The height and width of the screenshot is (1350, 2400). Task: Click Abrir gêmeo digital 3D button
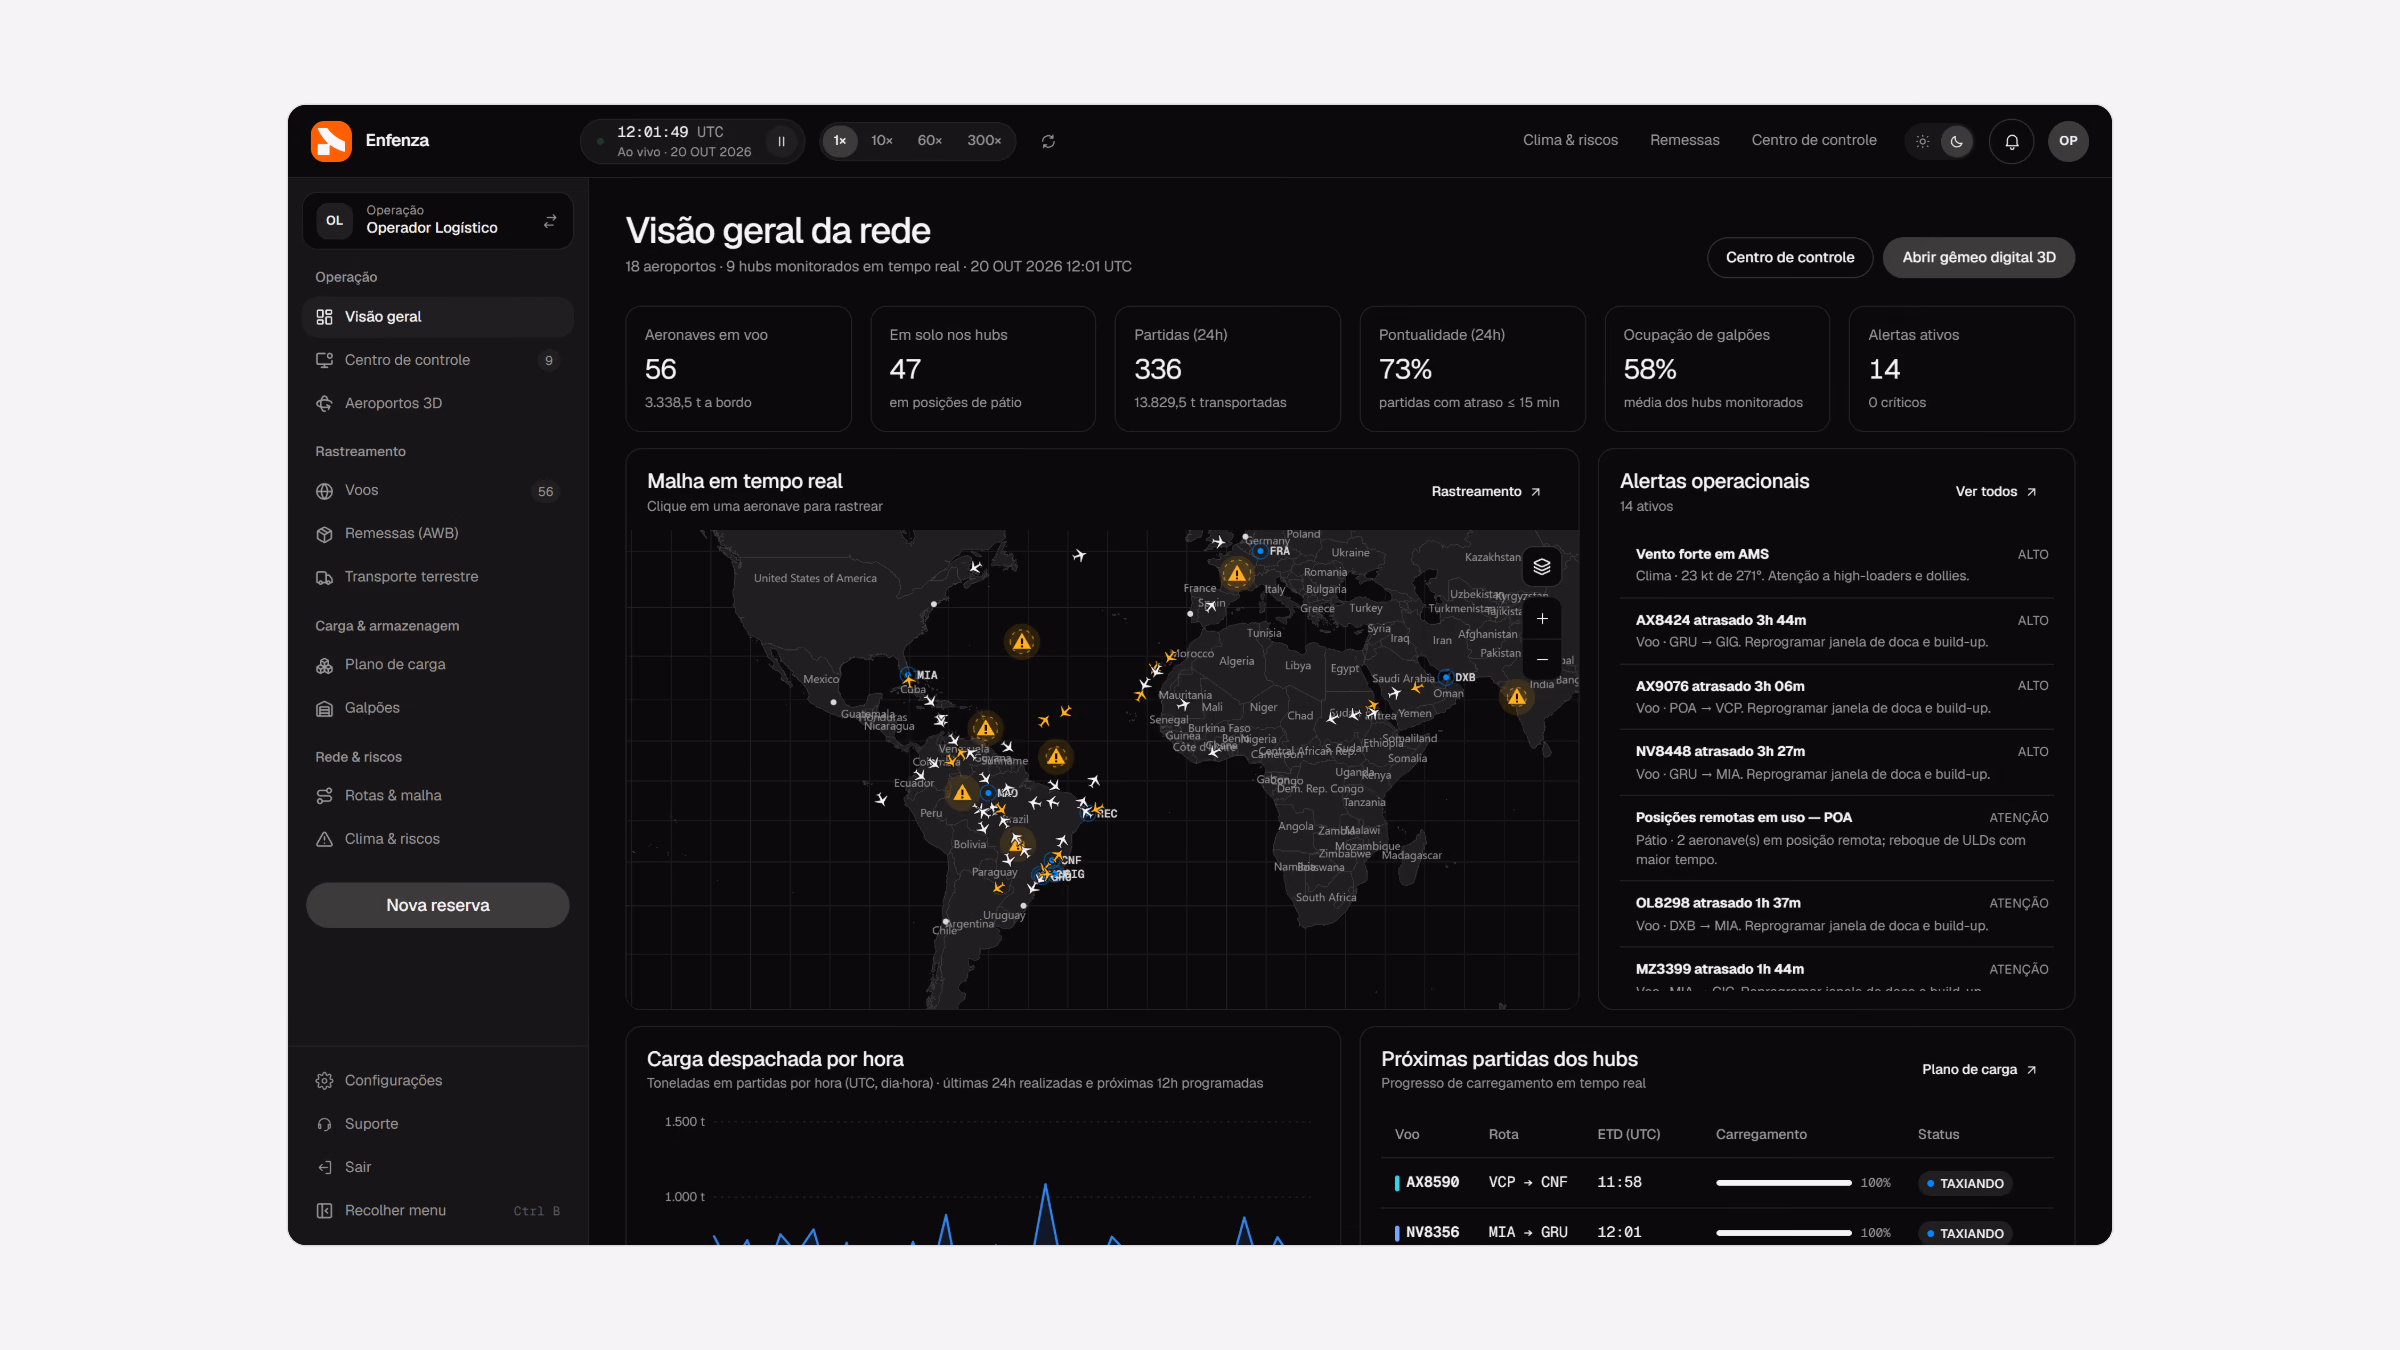[1979, 258]
